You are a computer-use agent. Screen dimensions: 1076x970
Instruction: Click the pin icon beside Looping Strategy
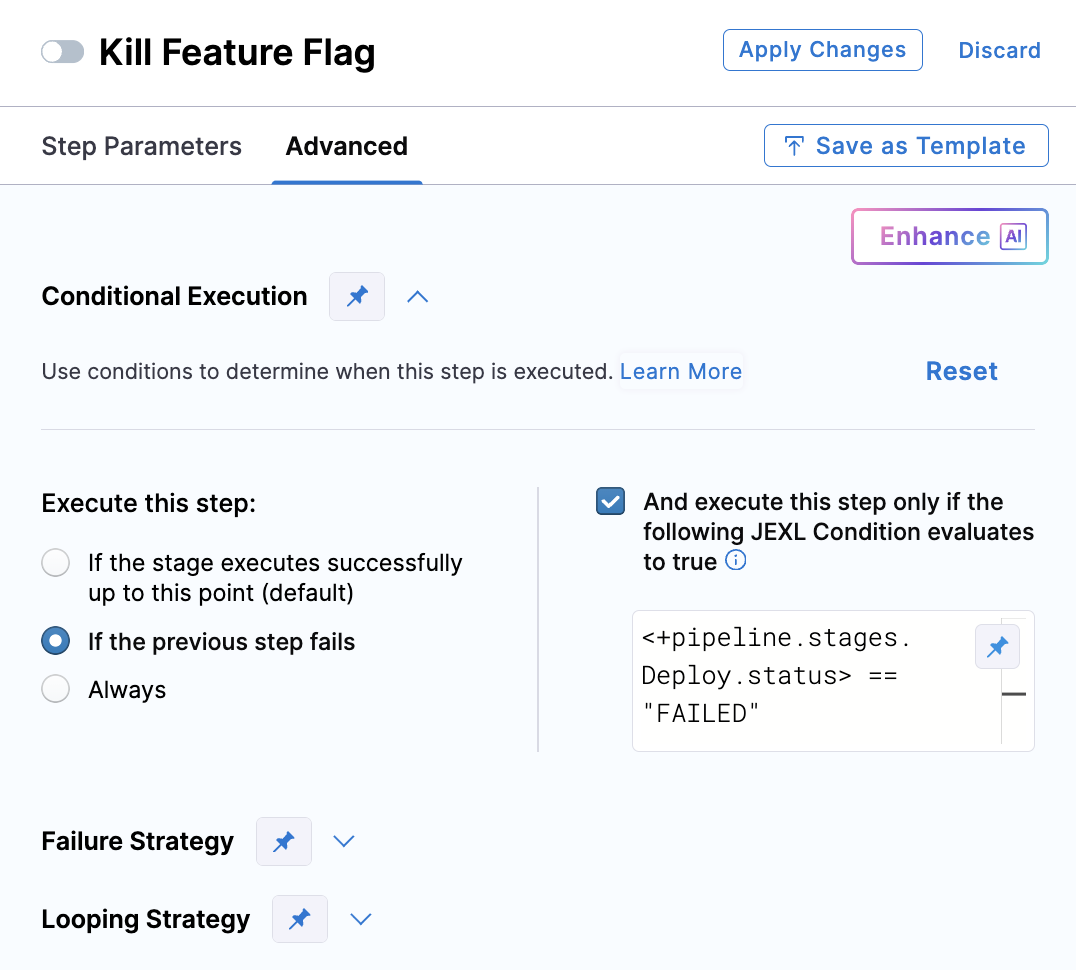pos(300,920)
